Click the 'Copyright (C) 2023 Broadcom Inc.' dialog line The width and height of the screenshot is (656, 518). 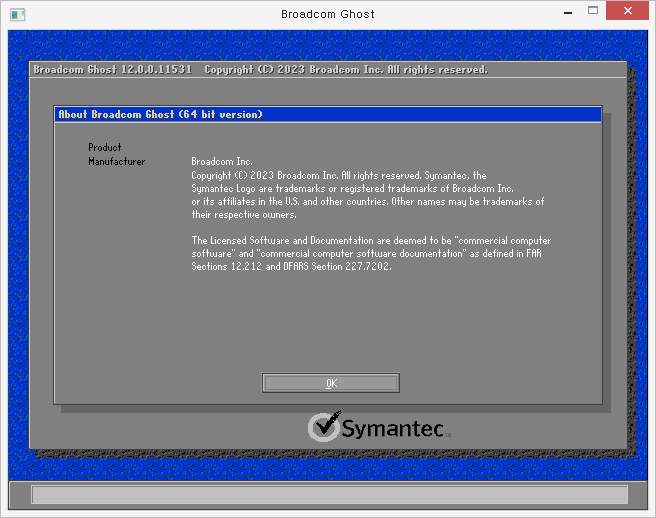[339, 175]
